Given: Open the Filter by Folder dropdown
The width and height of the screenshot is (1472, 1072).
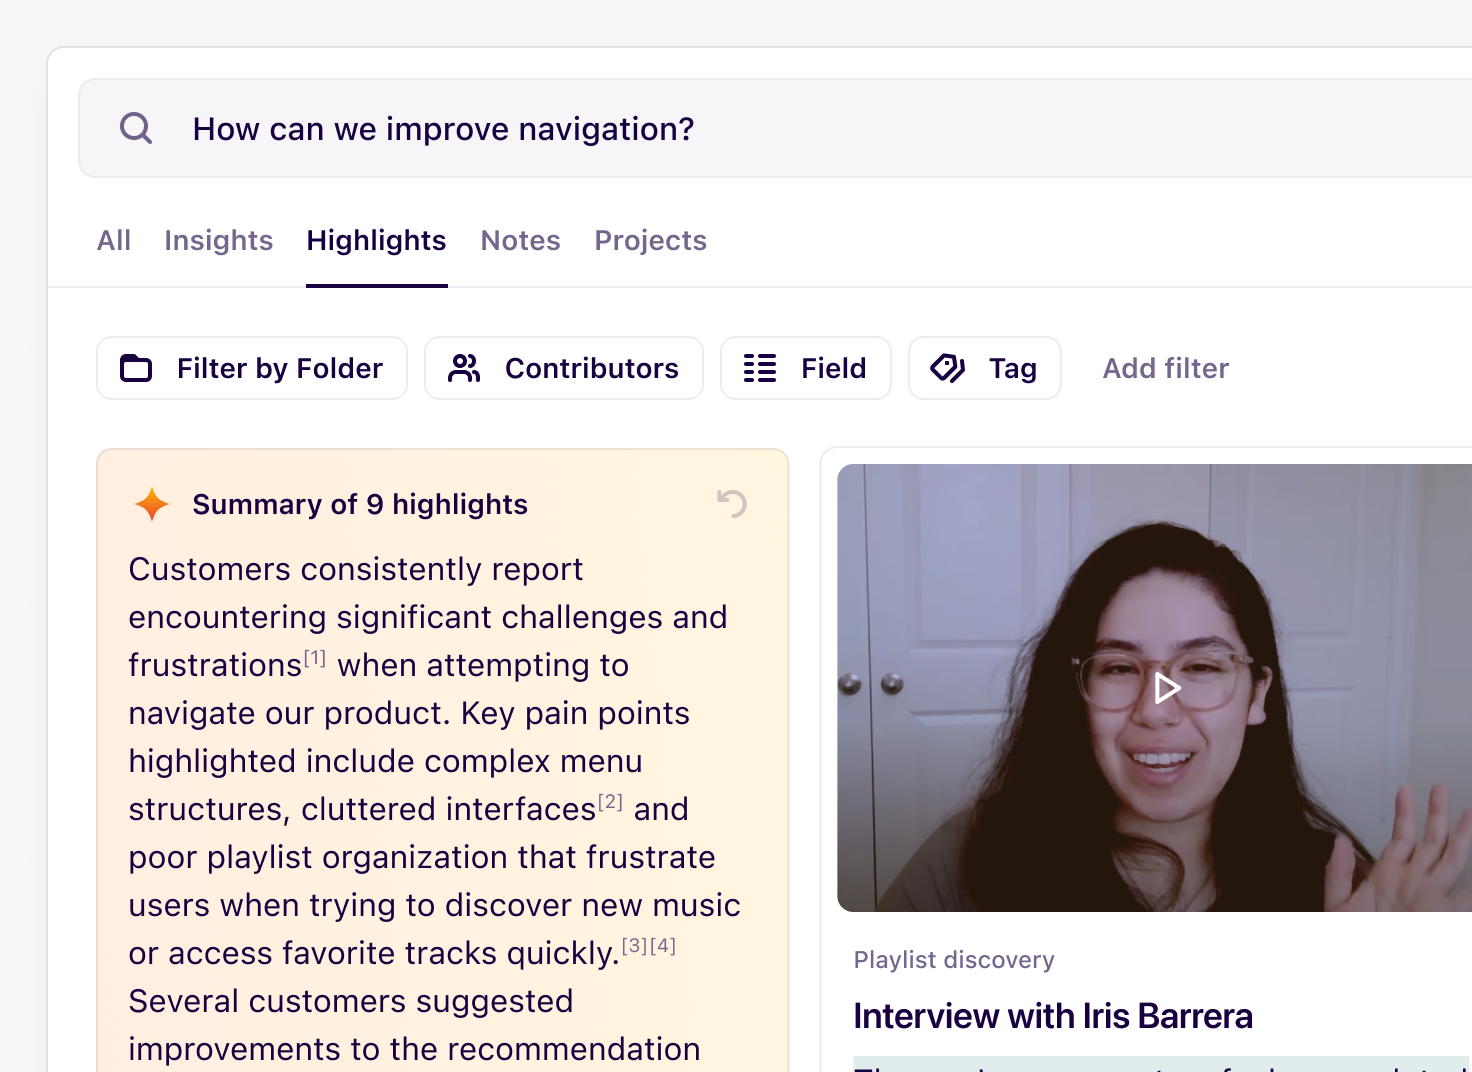Looking at the screenshot, I should tap(252, 368).
